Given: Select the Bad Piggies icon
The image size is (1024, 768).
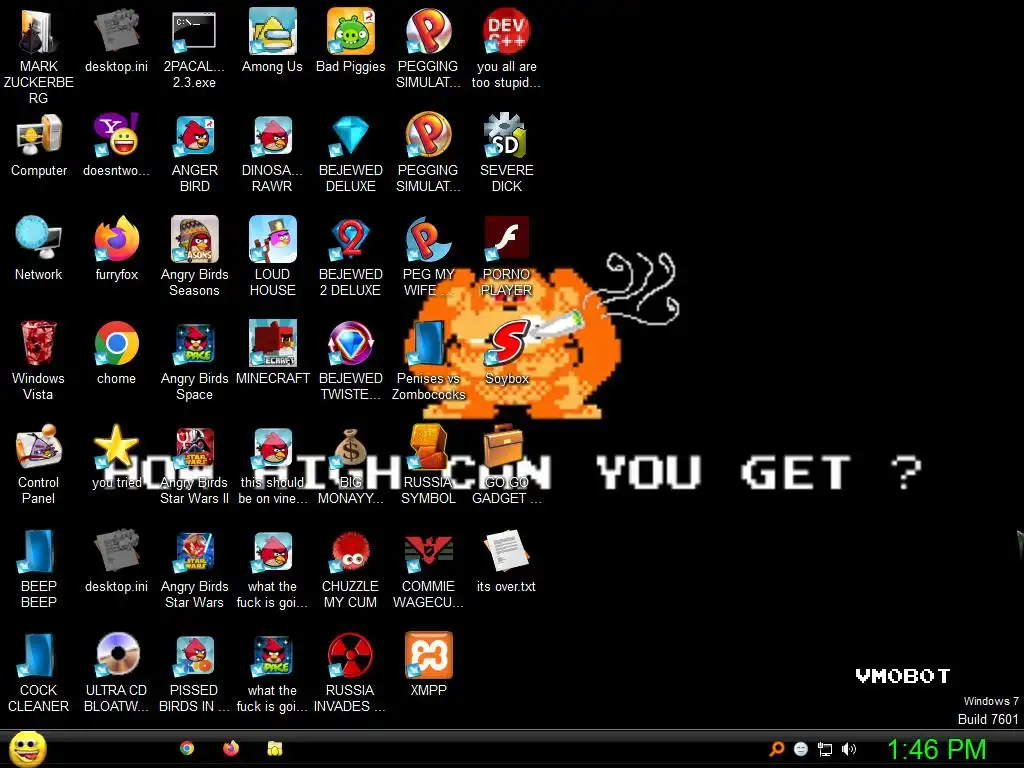Looking at the screenshot, I should (351, 31).
